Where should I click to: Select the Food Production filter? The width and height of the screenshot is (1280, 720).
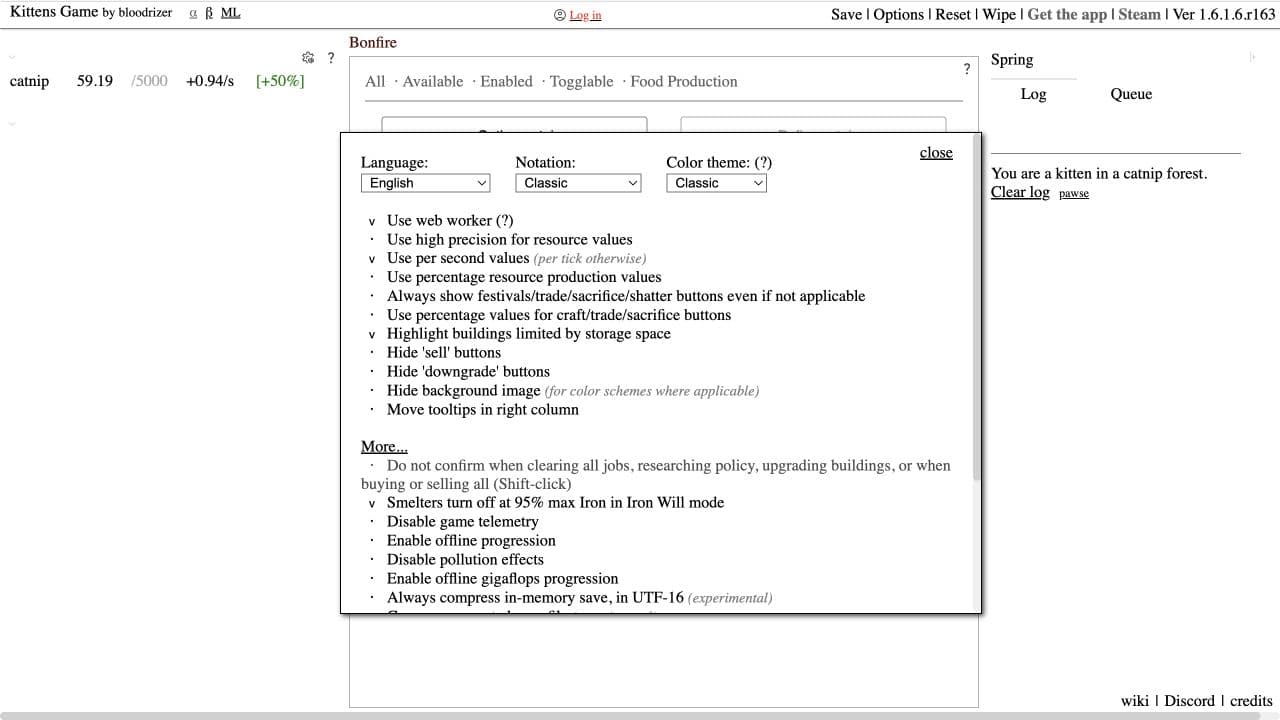684,81
